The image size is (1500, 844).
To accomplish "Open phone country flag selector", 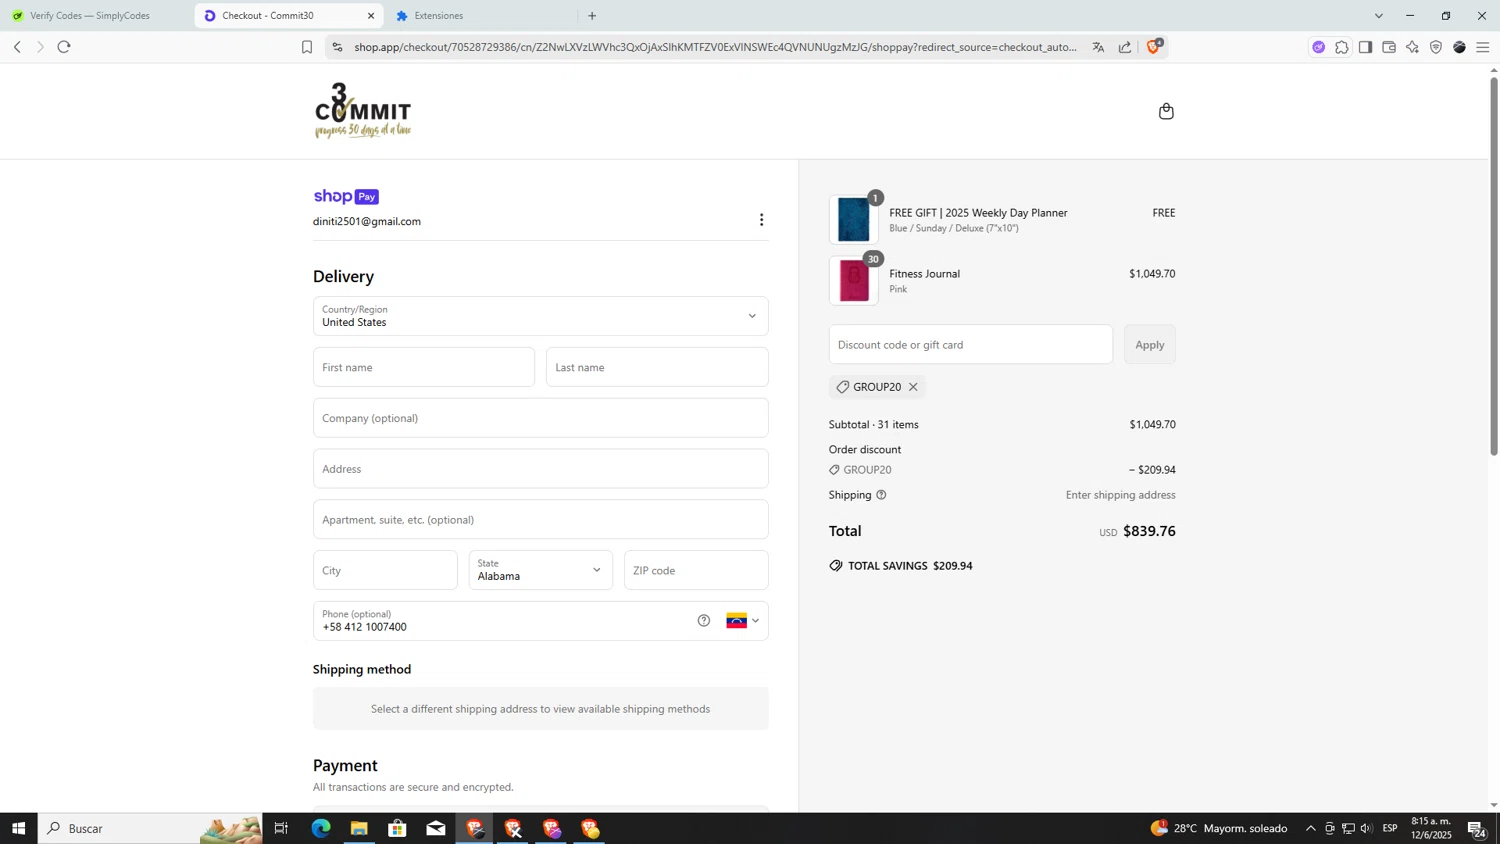I will point(742,621).
